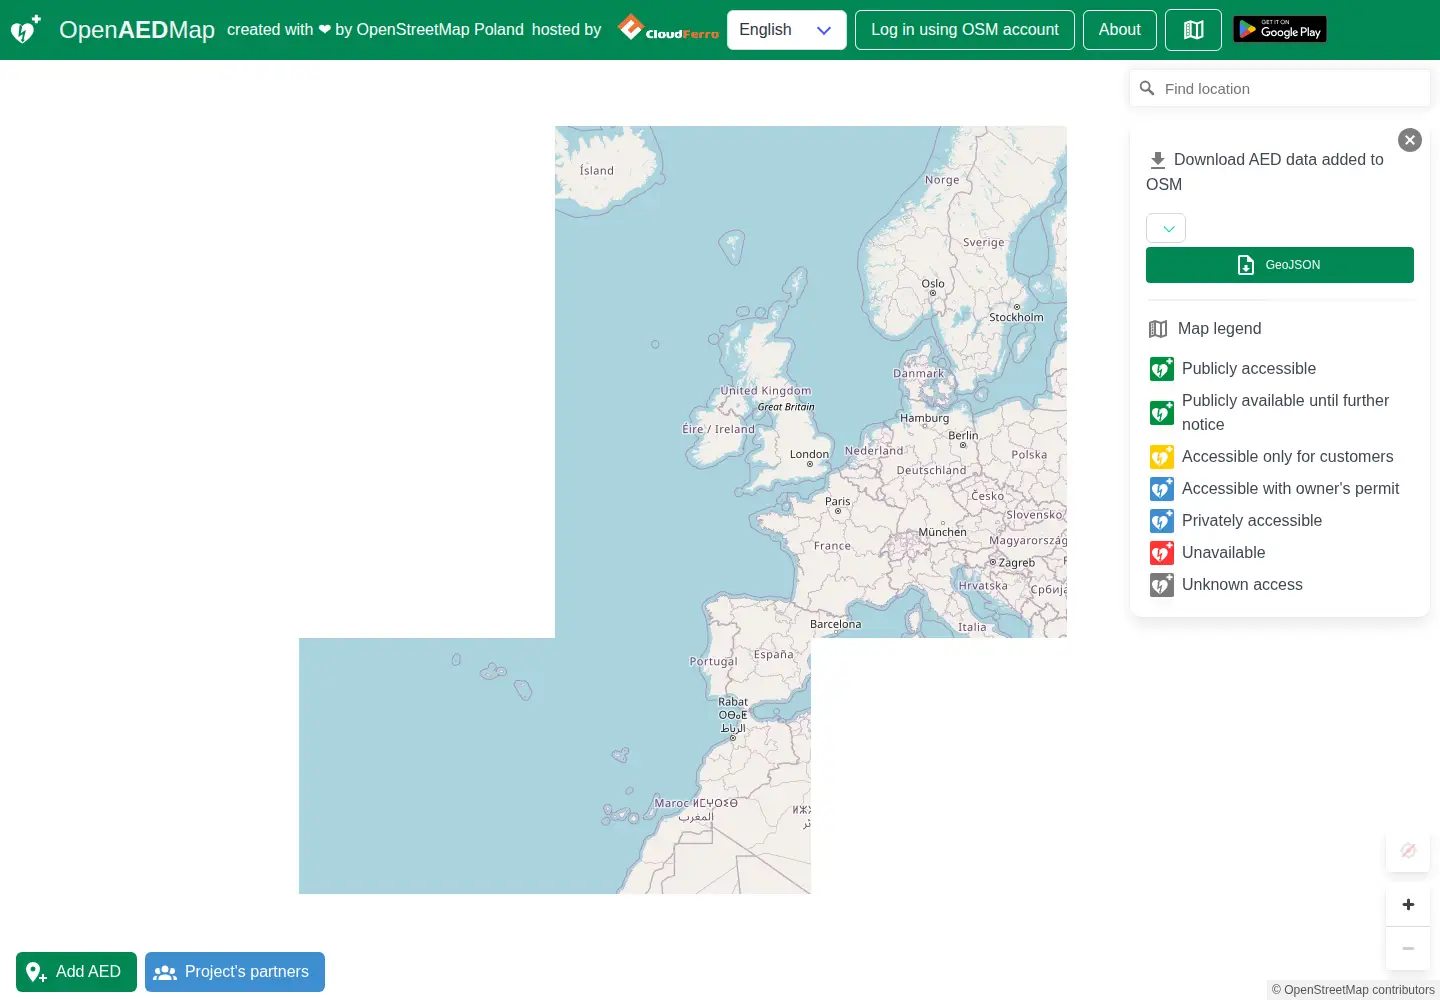Zoom out on the map
Screen dimensions: 1440x1000
(x=1408, y=948)
